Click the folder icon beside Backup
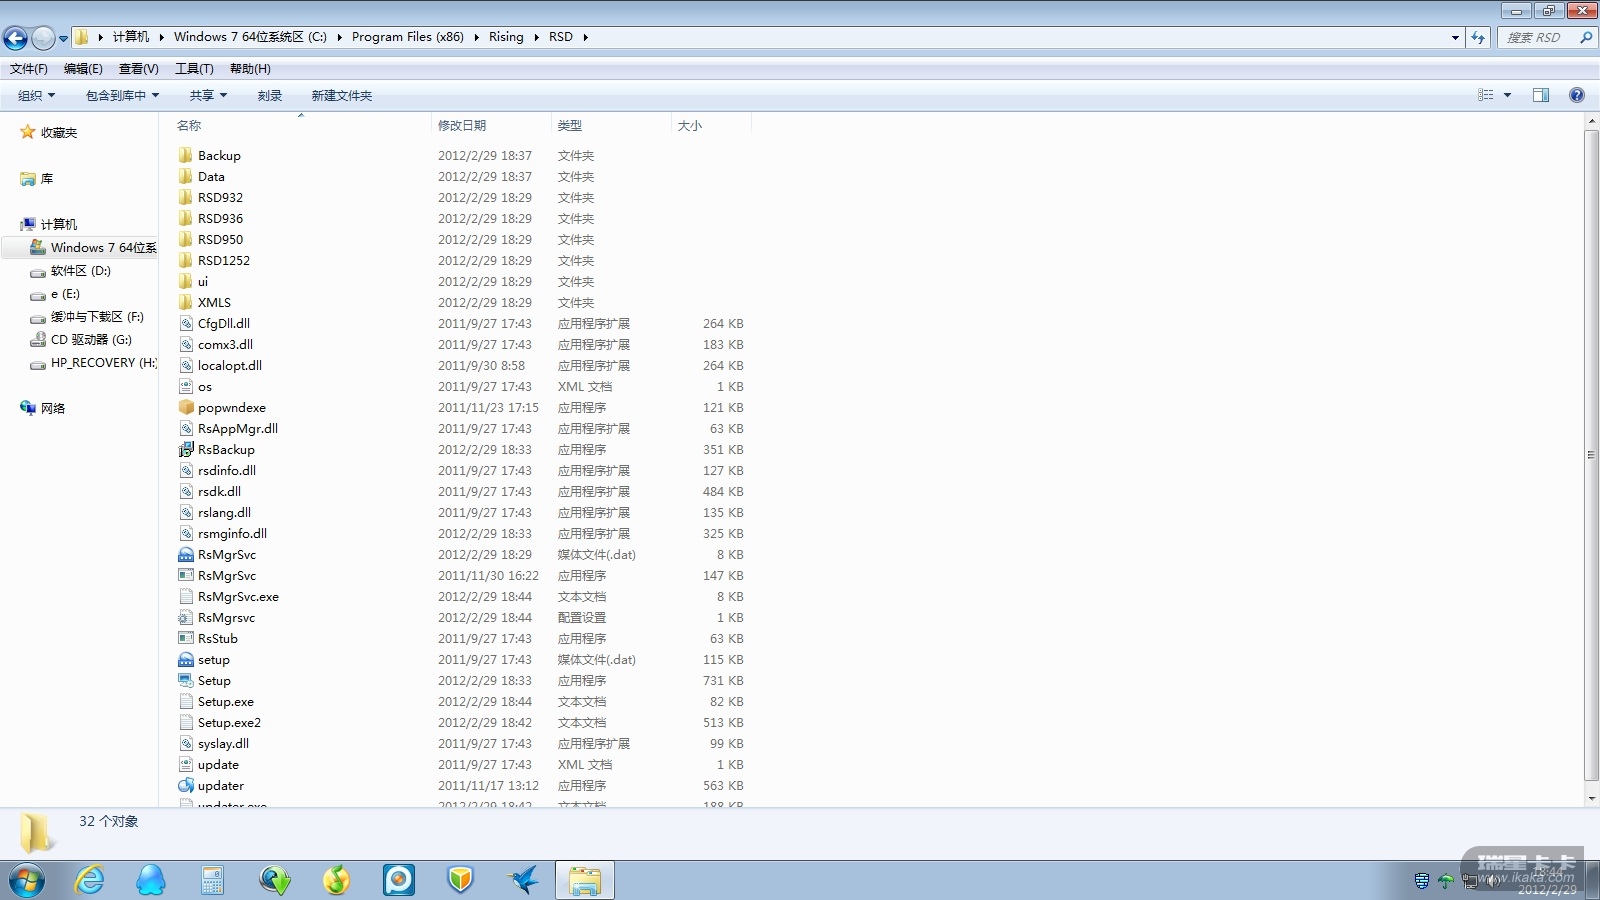 pyautogui.click(x=186, y=156)
